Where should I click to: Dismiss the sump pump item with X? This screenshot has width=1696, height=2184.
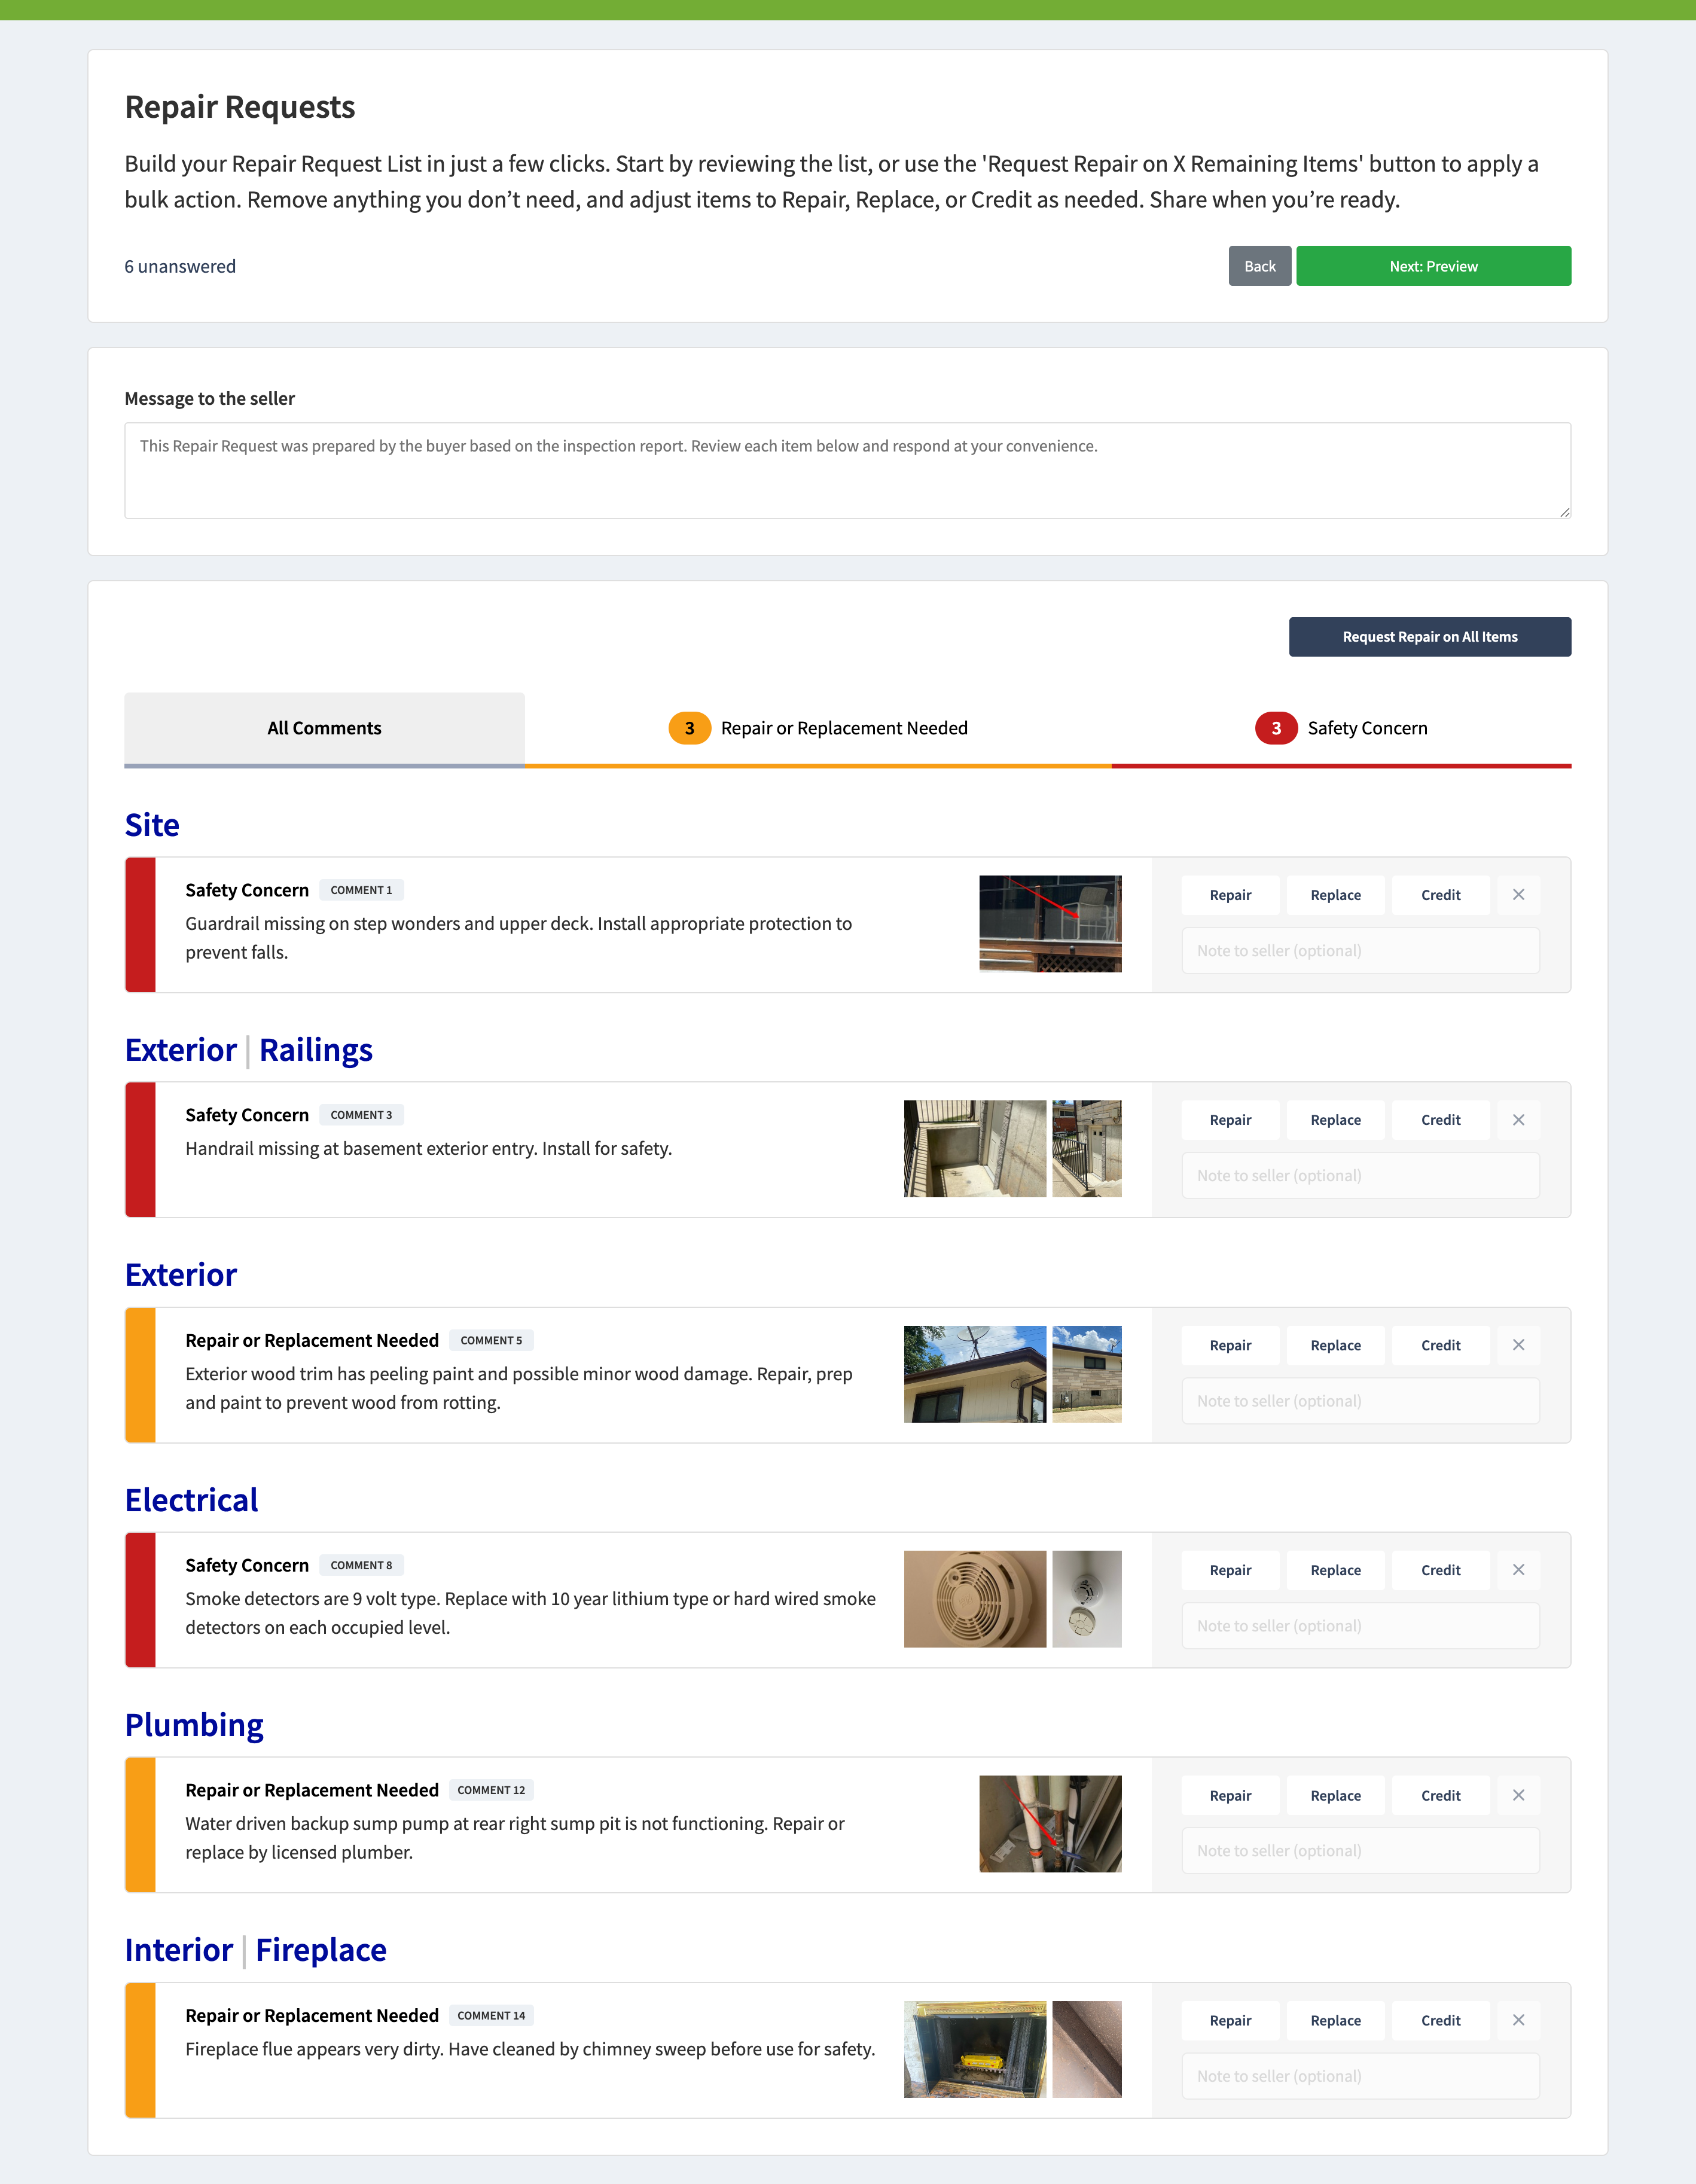tap(1518, 1795)
